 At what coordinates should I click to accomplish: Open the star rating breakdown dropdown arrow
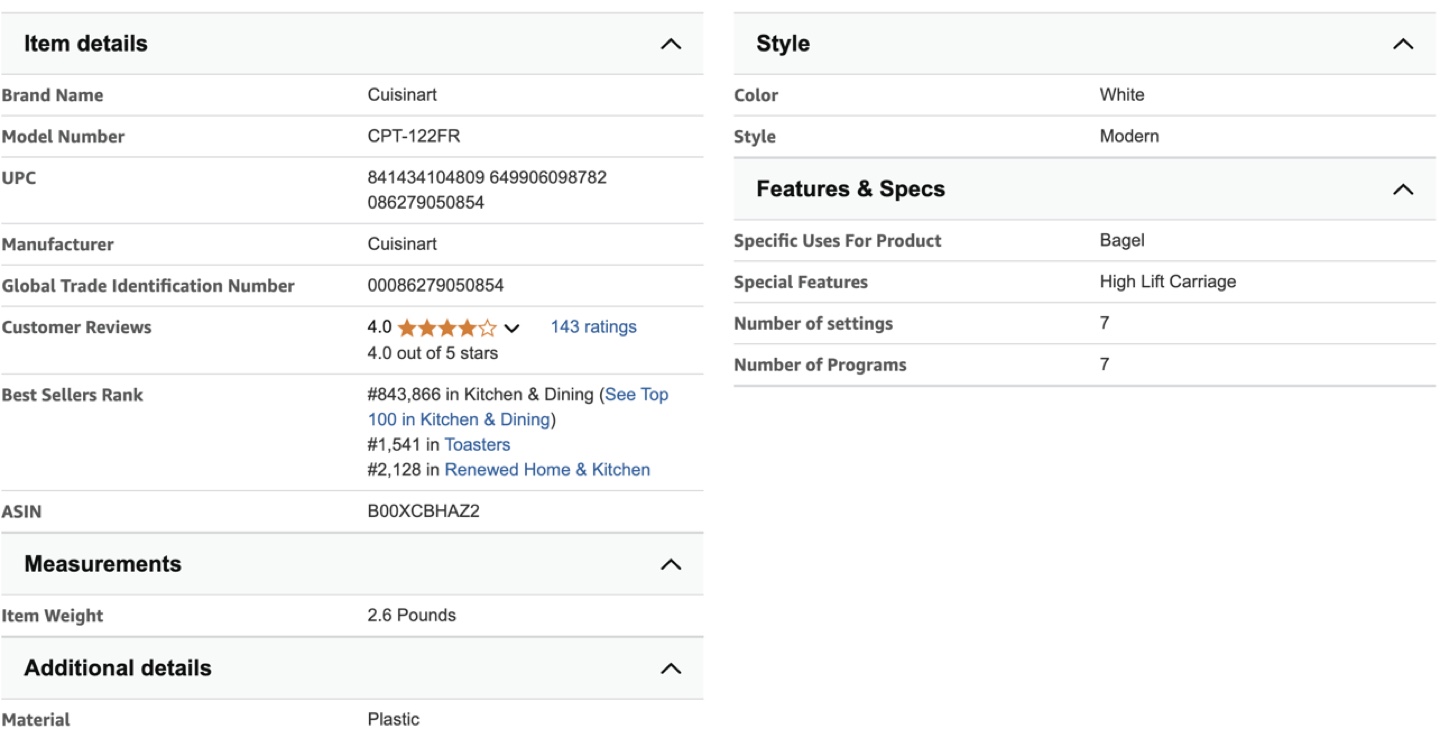pyautogui.click(x=512, y=328)
